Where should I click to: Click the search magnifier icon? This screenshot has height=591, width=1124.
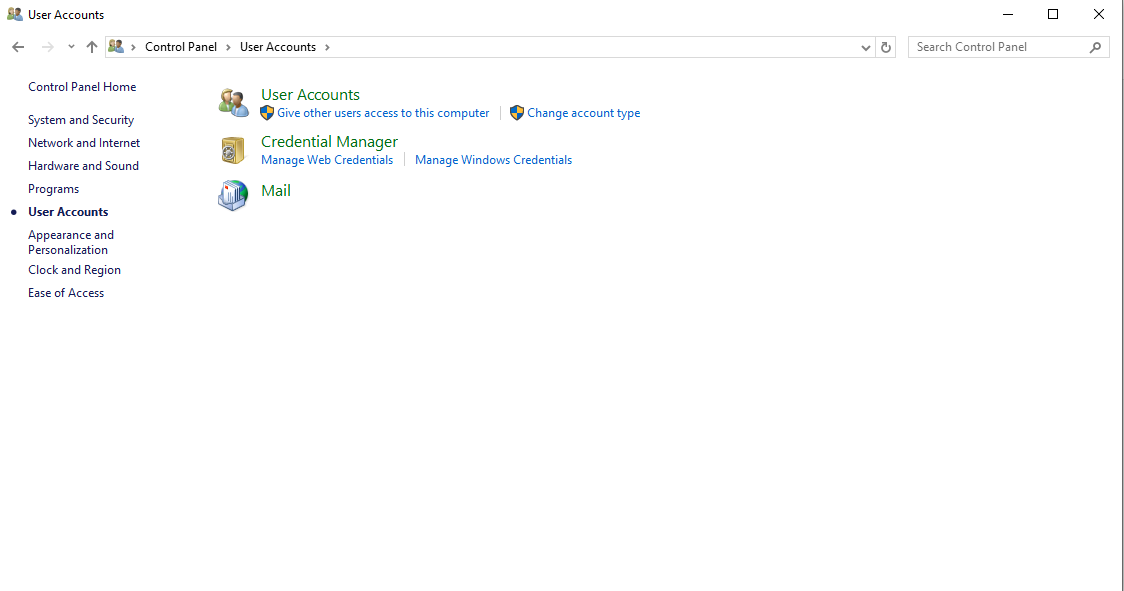click(x=1095, y=47)
